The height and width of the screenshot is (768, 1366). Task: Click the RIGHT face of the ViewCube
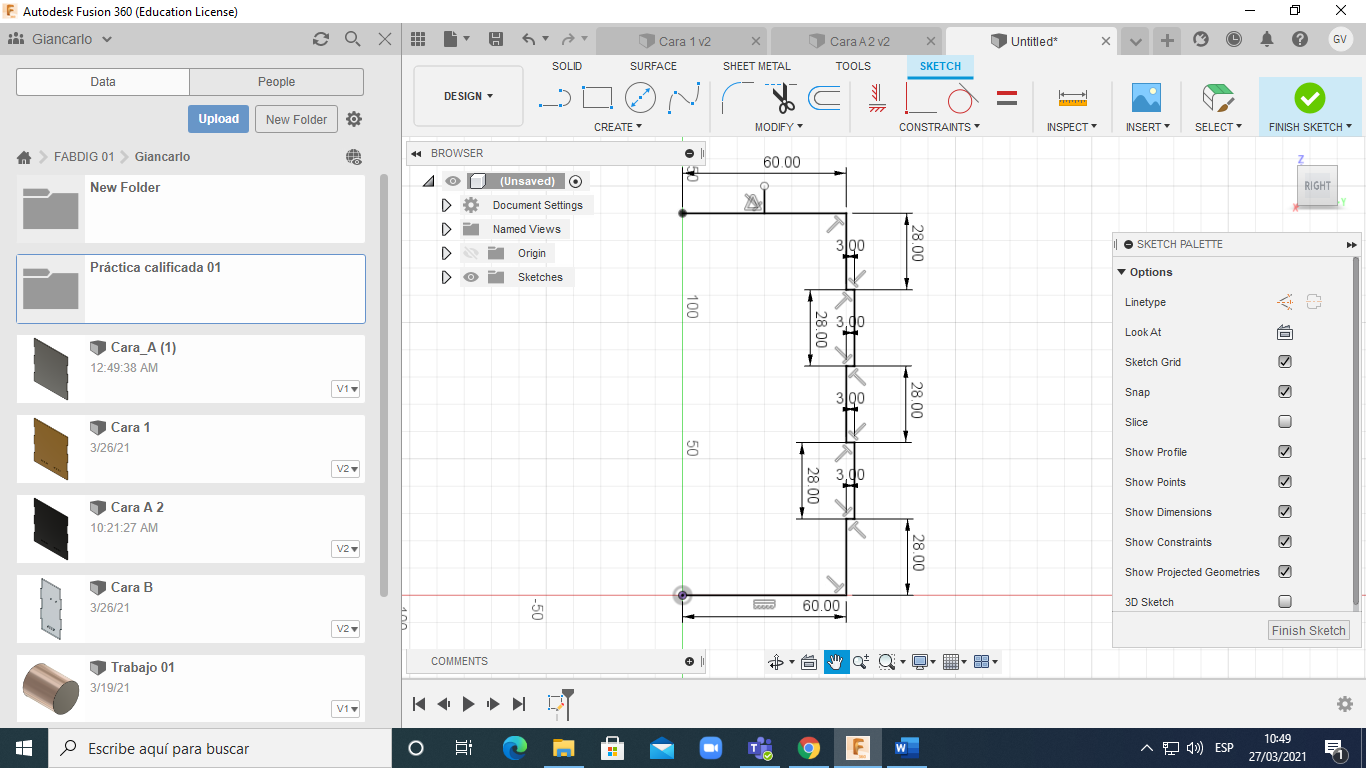pos(1317,185)
